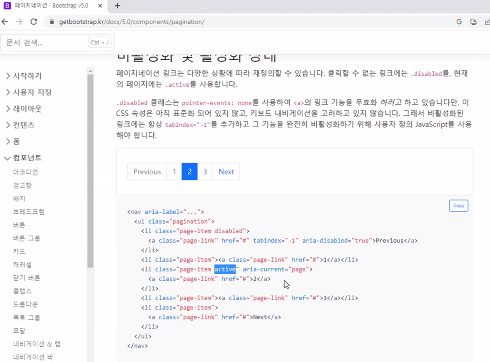Click 'pointer-events: none' inline code
Image resolution: width=490 pixels, height=362 pixels.
point(217,103)
